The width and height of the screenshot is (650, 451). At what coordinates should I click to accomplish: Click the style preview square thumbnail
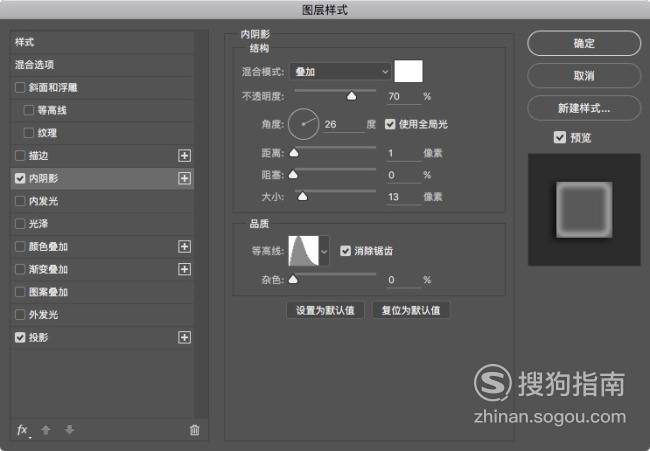[584, 209]
